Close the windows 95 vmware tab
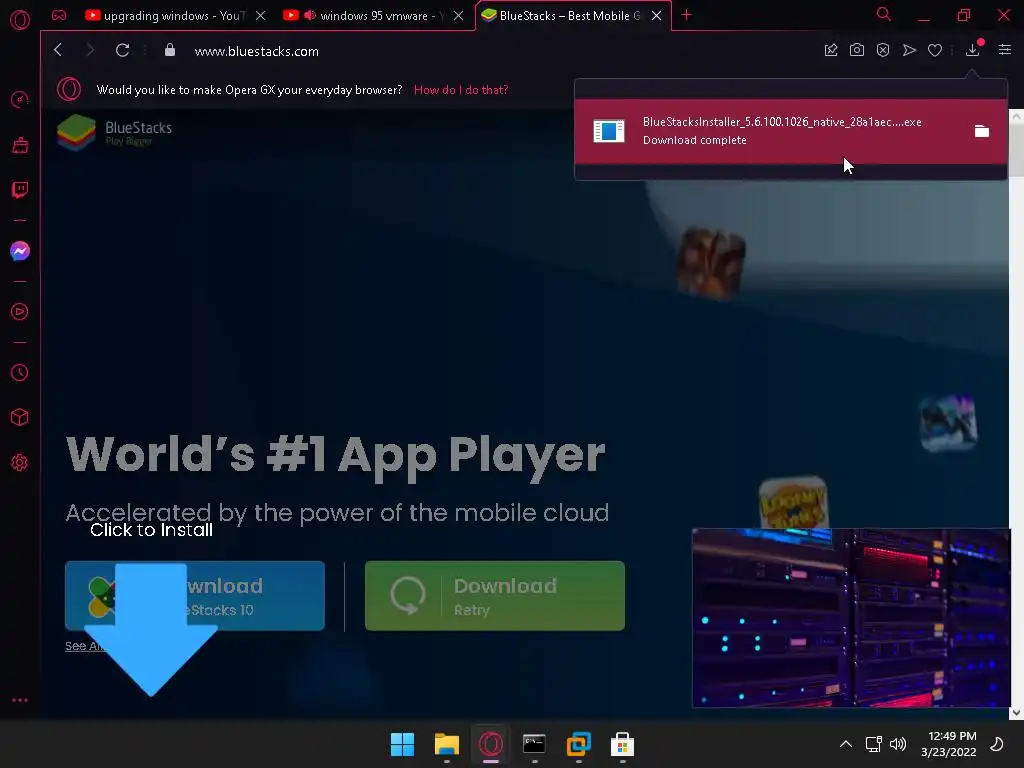The image size is (1024, 768). pyautogui.click(x=458, y=15)
